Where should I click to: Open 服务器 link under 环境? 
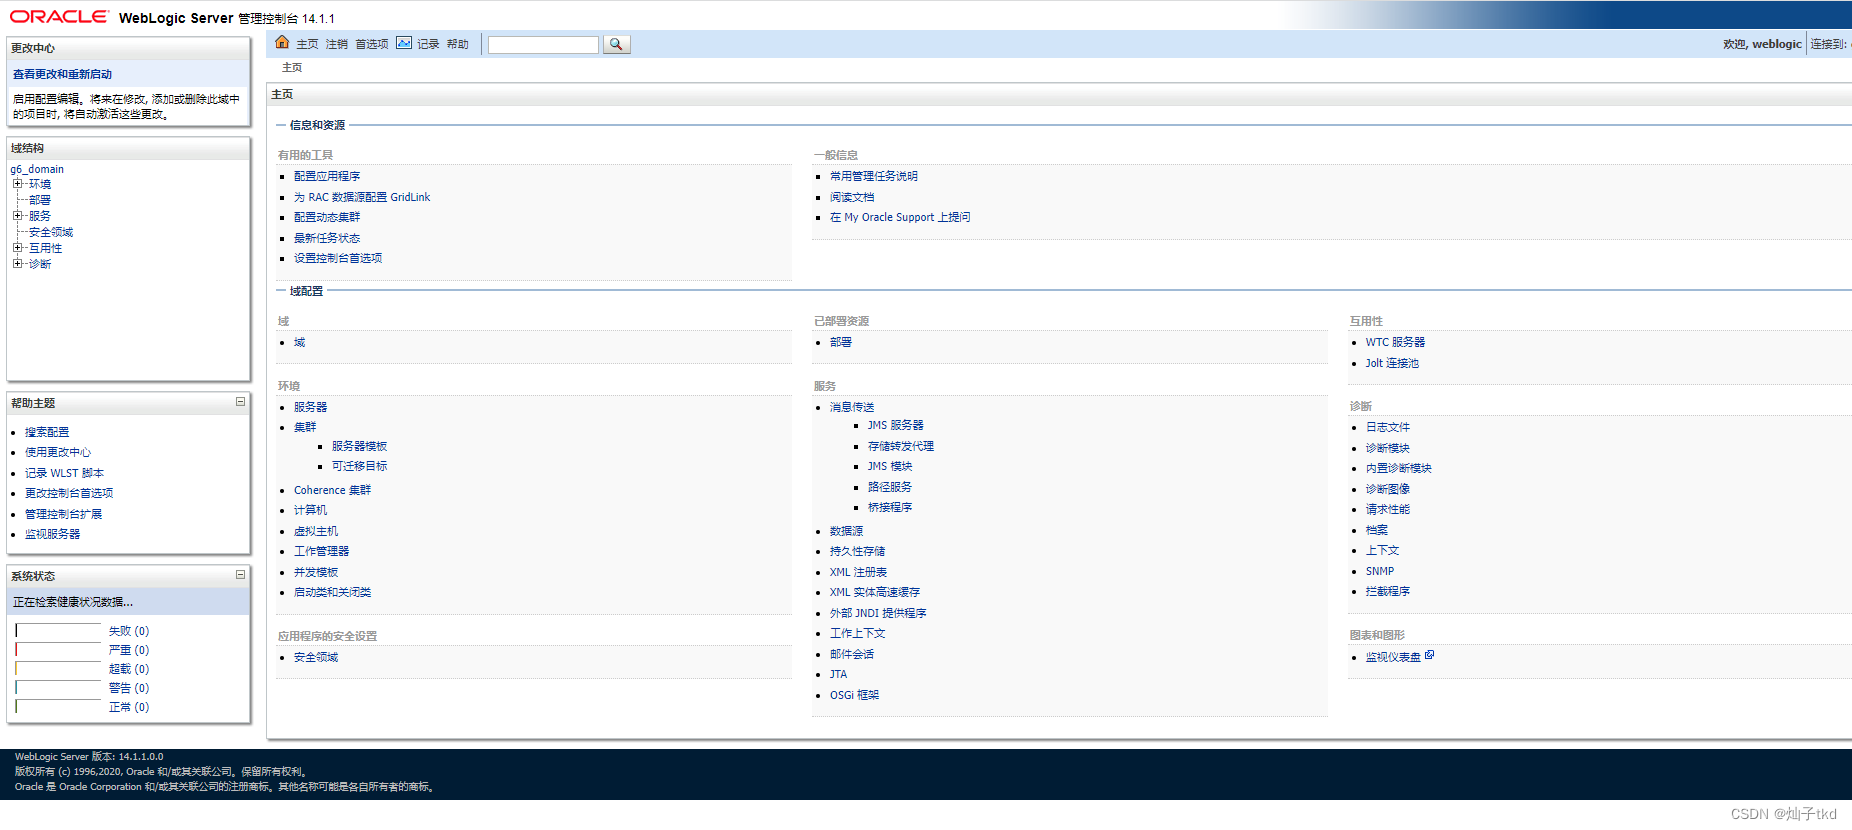point(311,407)
